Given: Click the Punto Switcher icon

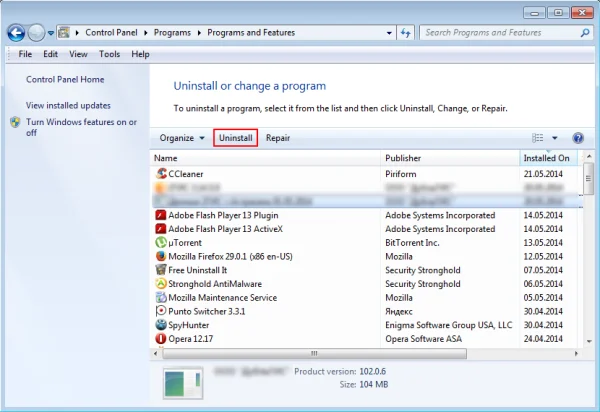Looking at the screenshot, I should (161, 311).
